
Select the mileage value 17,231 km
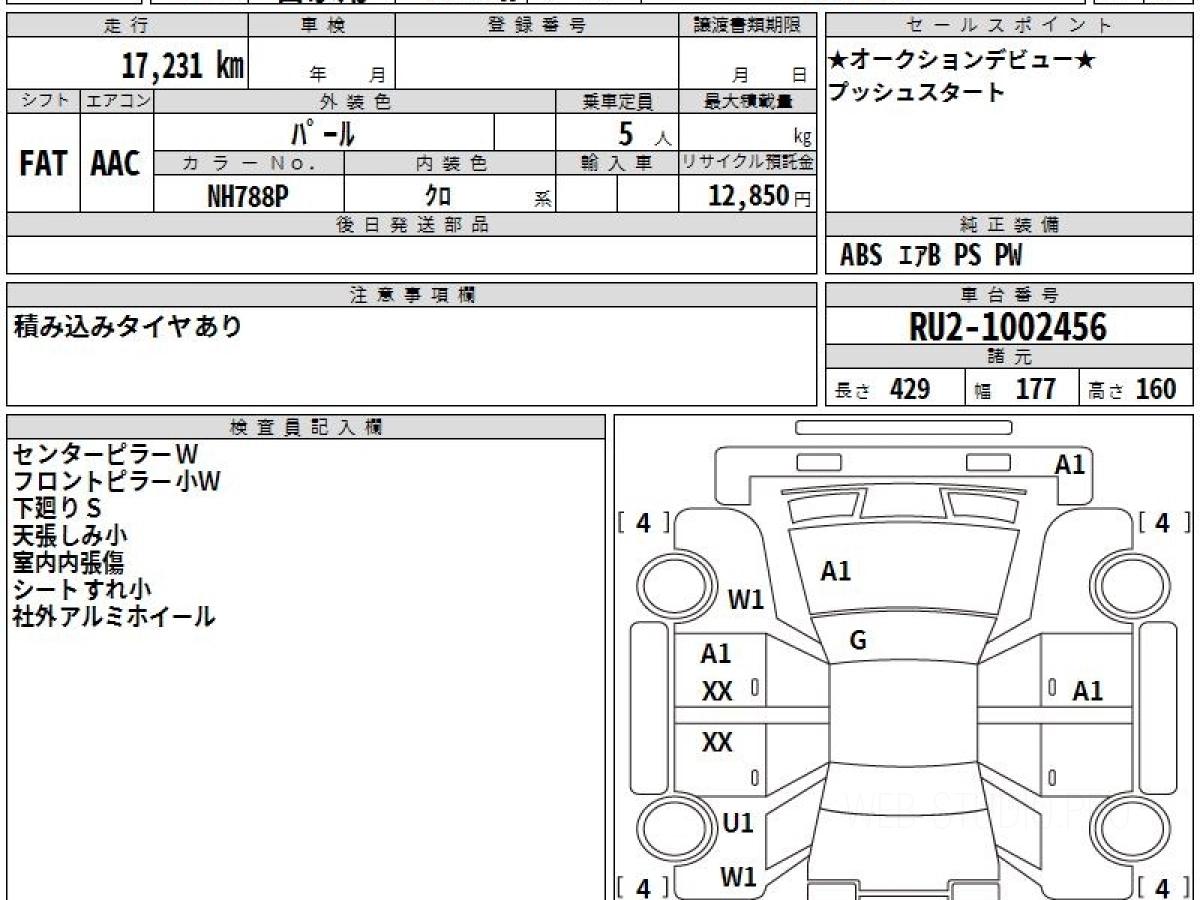click(182, 66)
